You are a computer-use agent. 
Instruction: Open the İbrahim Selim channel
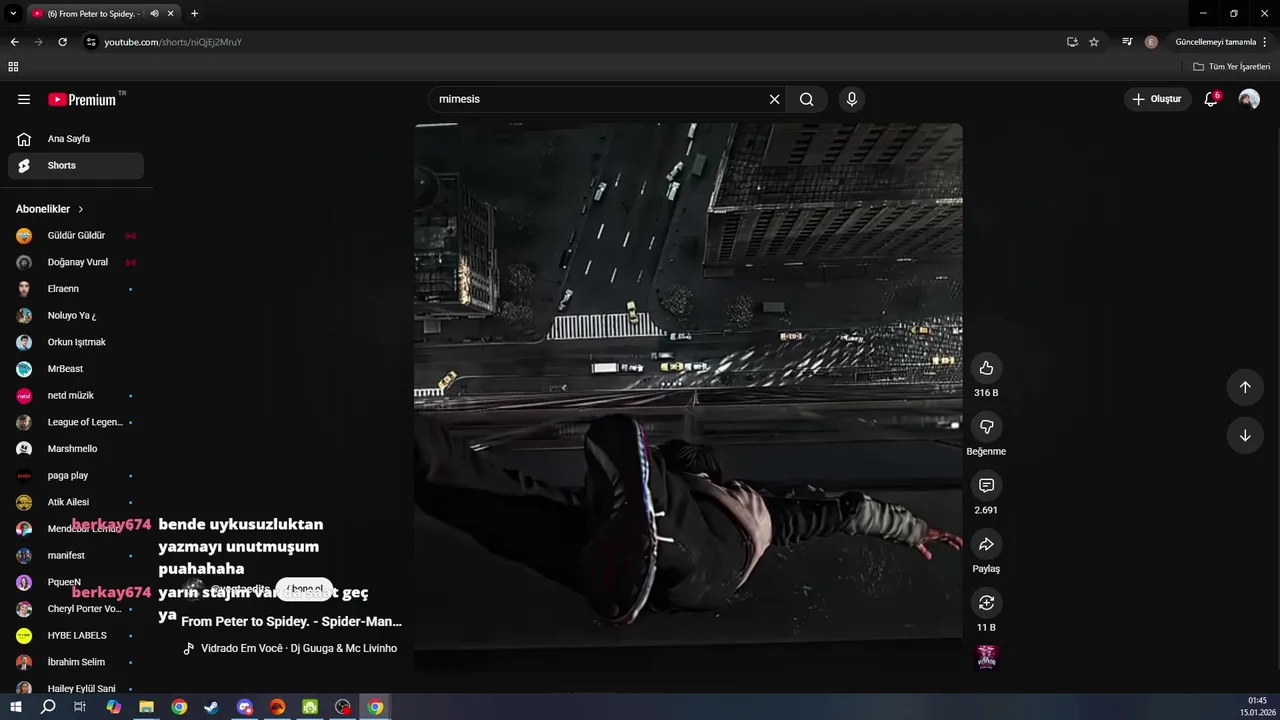coord(76,662)
